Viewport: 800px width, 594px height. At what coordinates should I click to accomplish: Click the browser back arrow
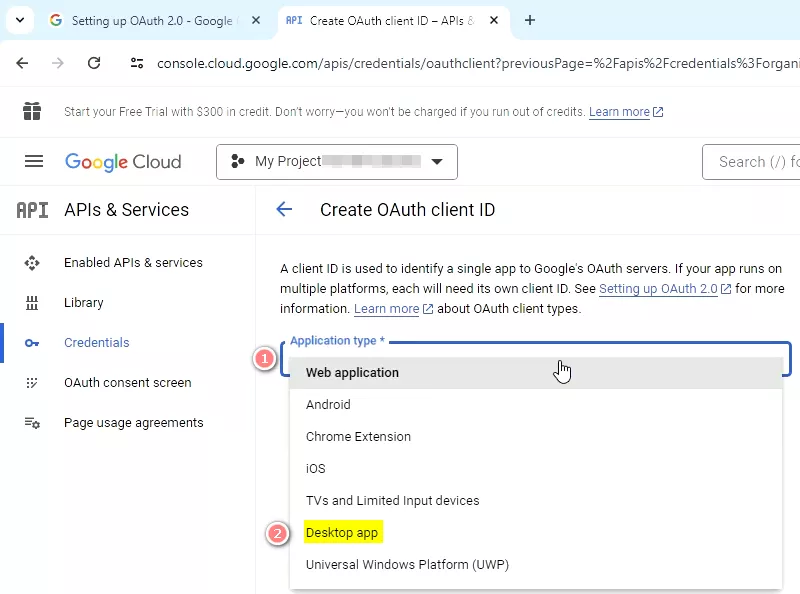22,63
